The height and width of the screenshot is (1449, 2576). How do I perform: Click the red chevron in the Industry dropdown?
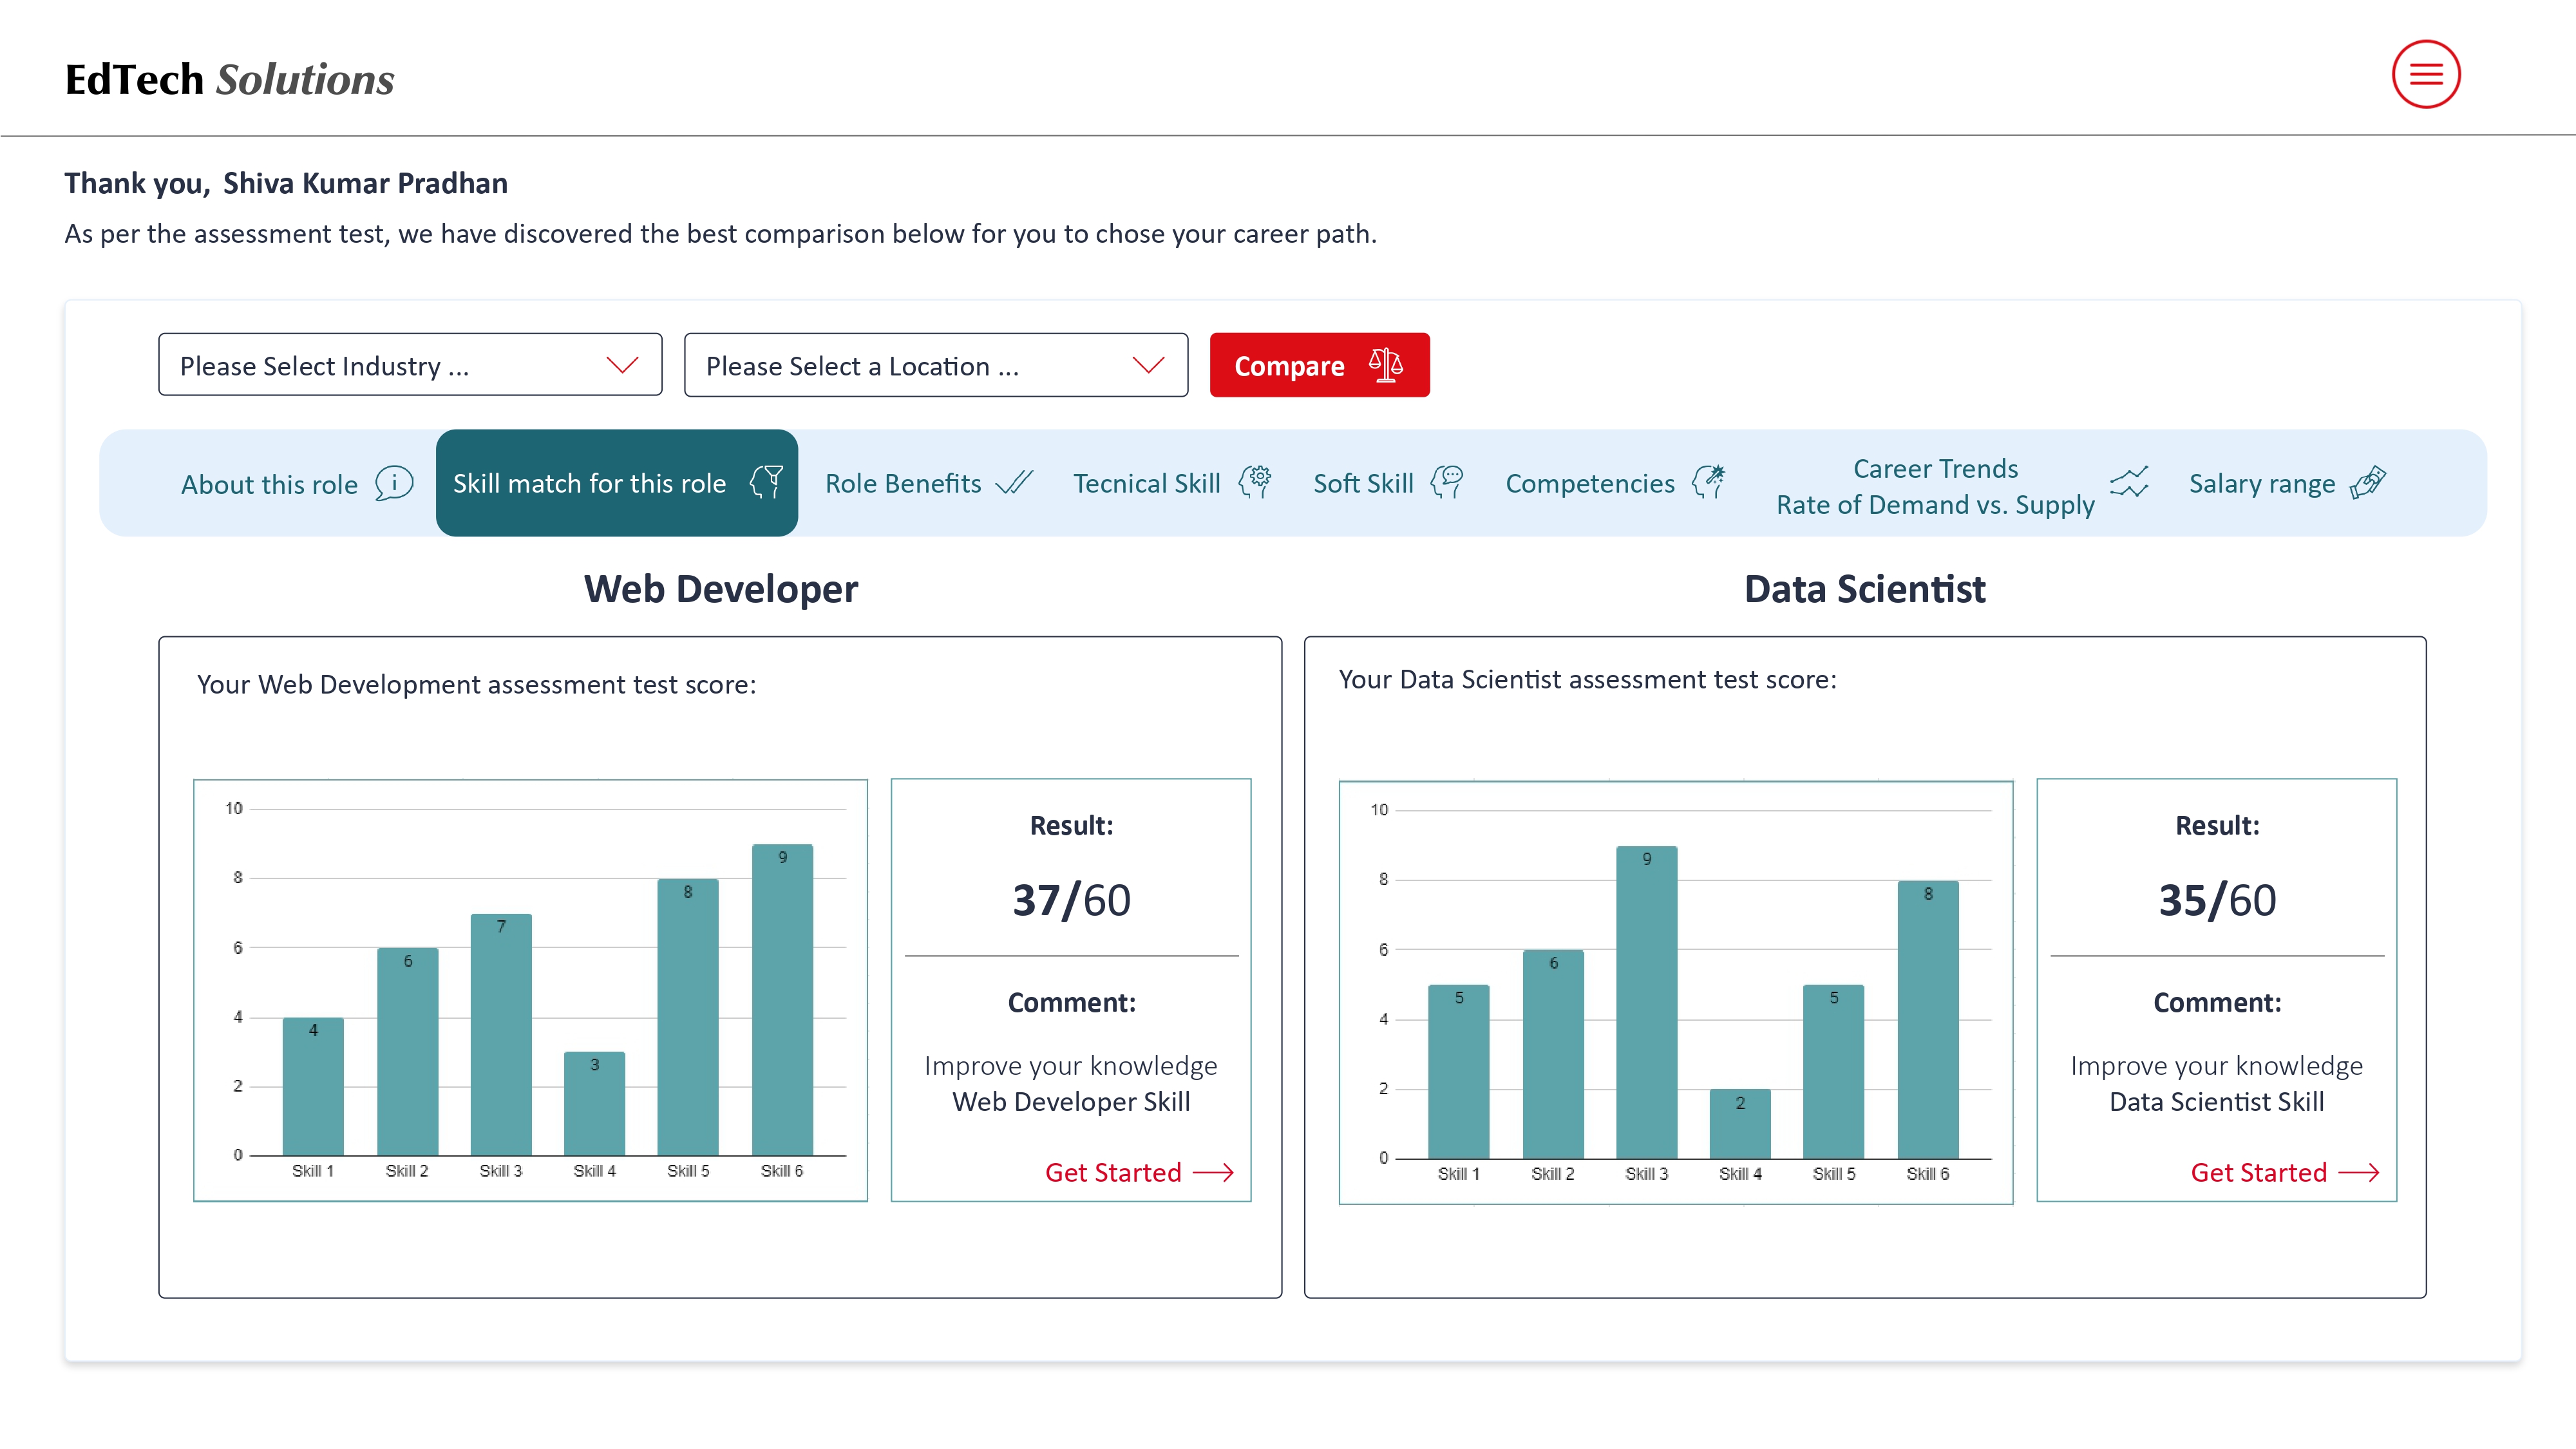pyautogui.click(x=622, y=365)
